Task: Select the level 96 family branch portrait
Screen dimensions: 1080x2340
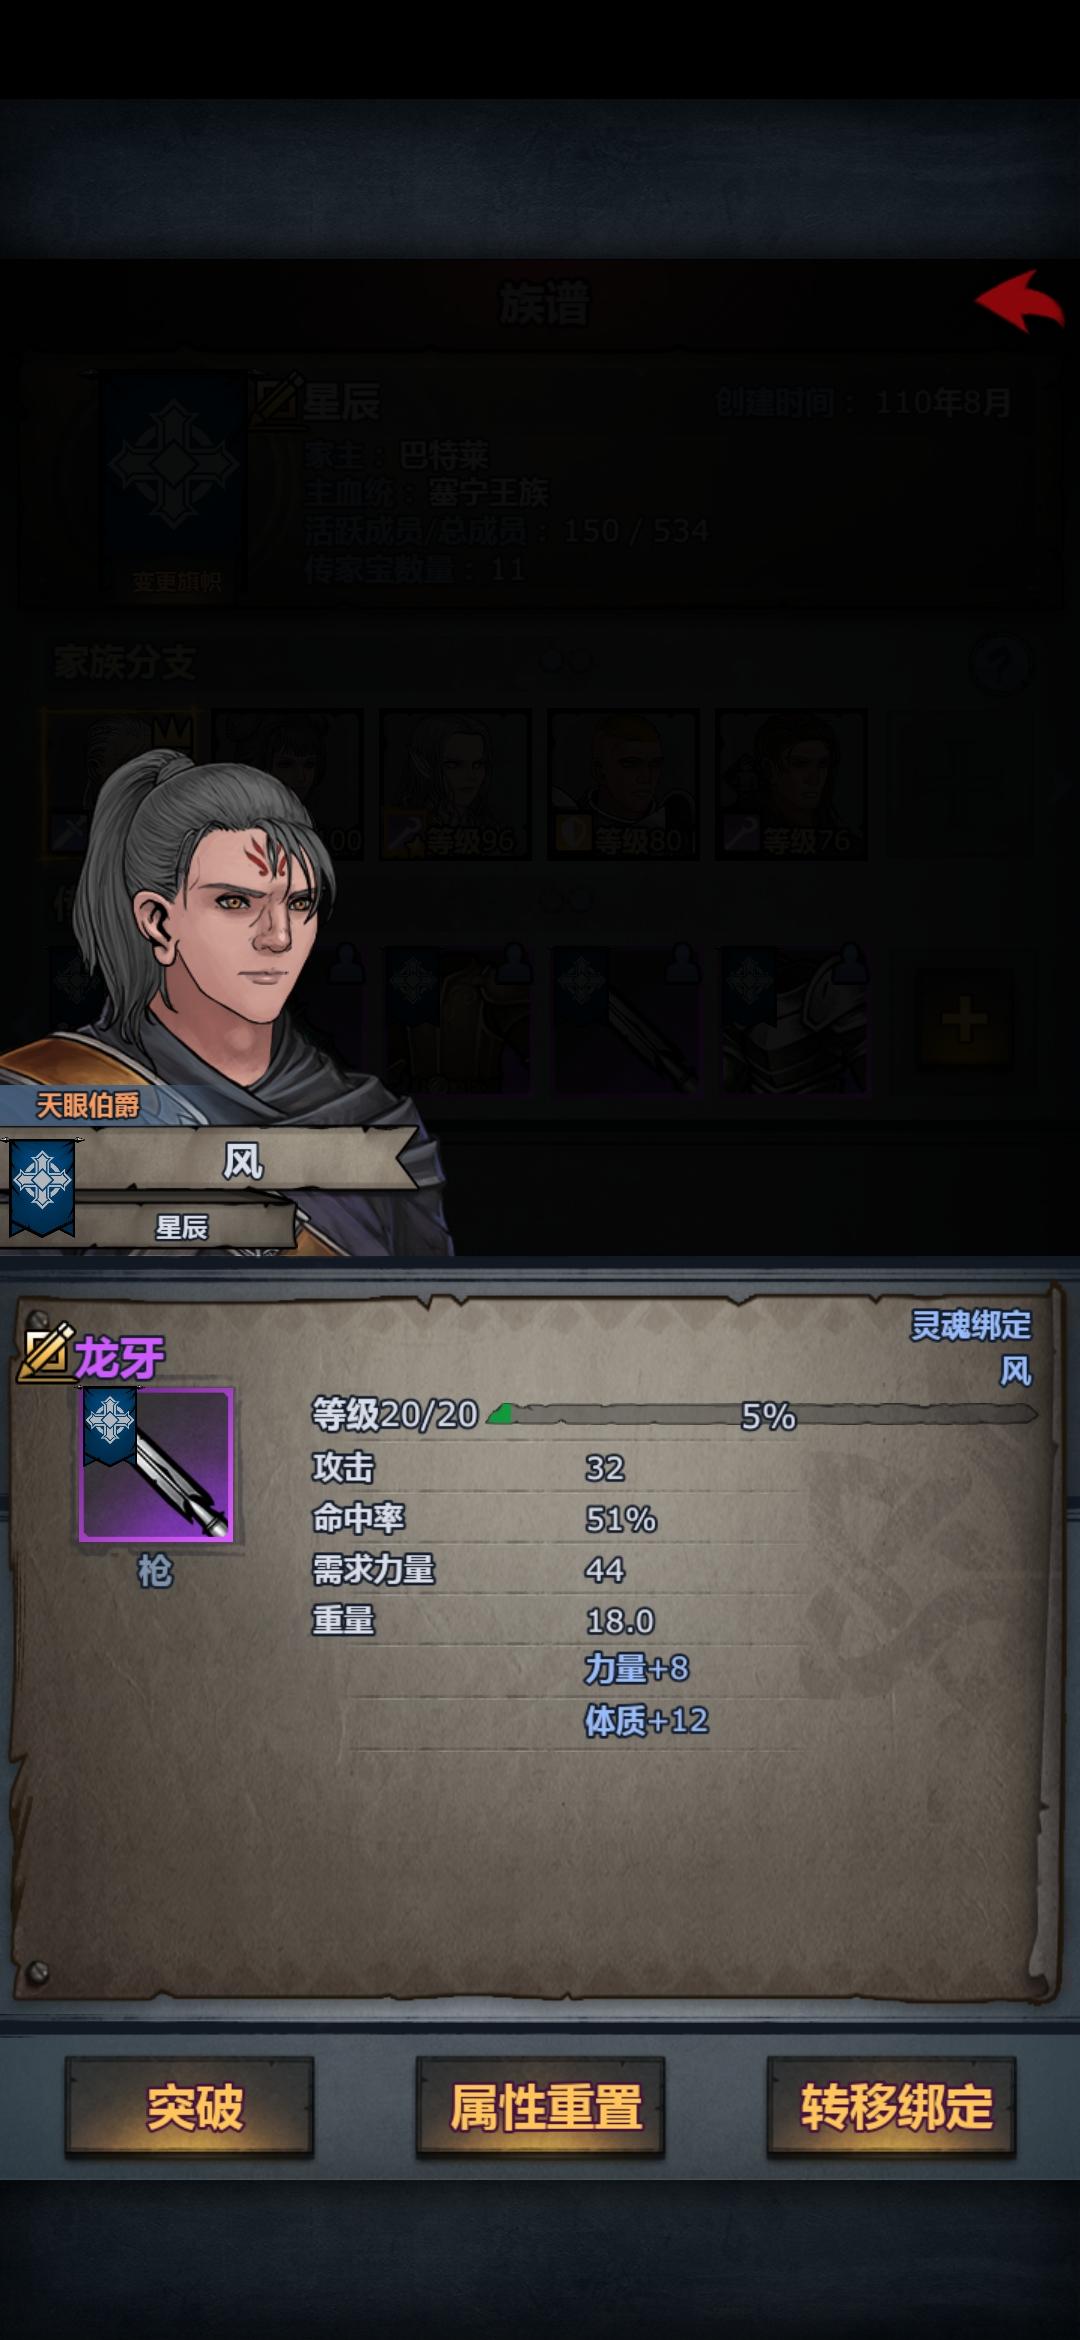Action: (x=455, y=784)
